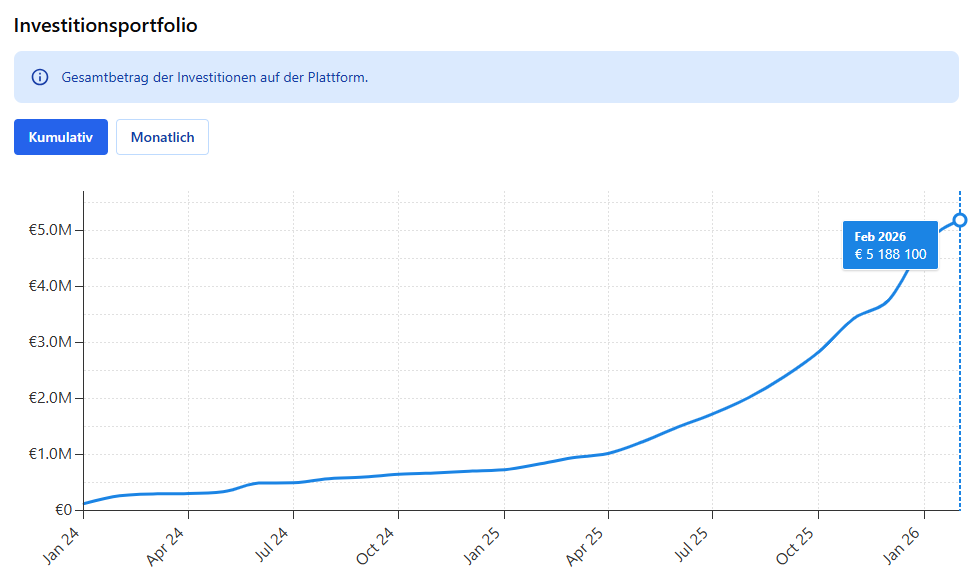Switch to the Kumulativ view
Viewport: 978px width, 587px height.
coord(61,137)
